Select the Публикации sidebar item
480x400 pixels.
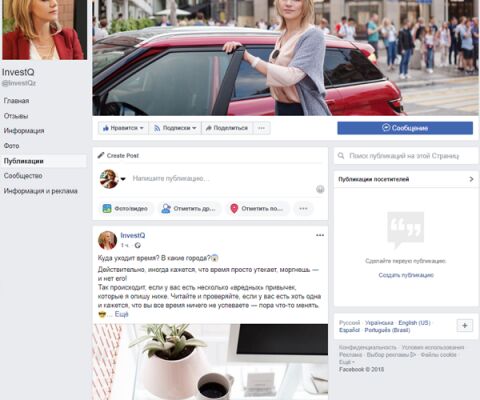[x=43, y=161]
